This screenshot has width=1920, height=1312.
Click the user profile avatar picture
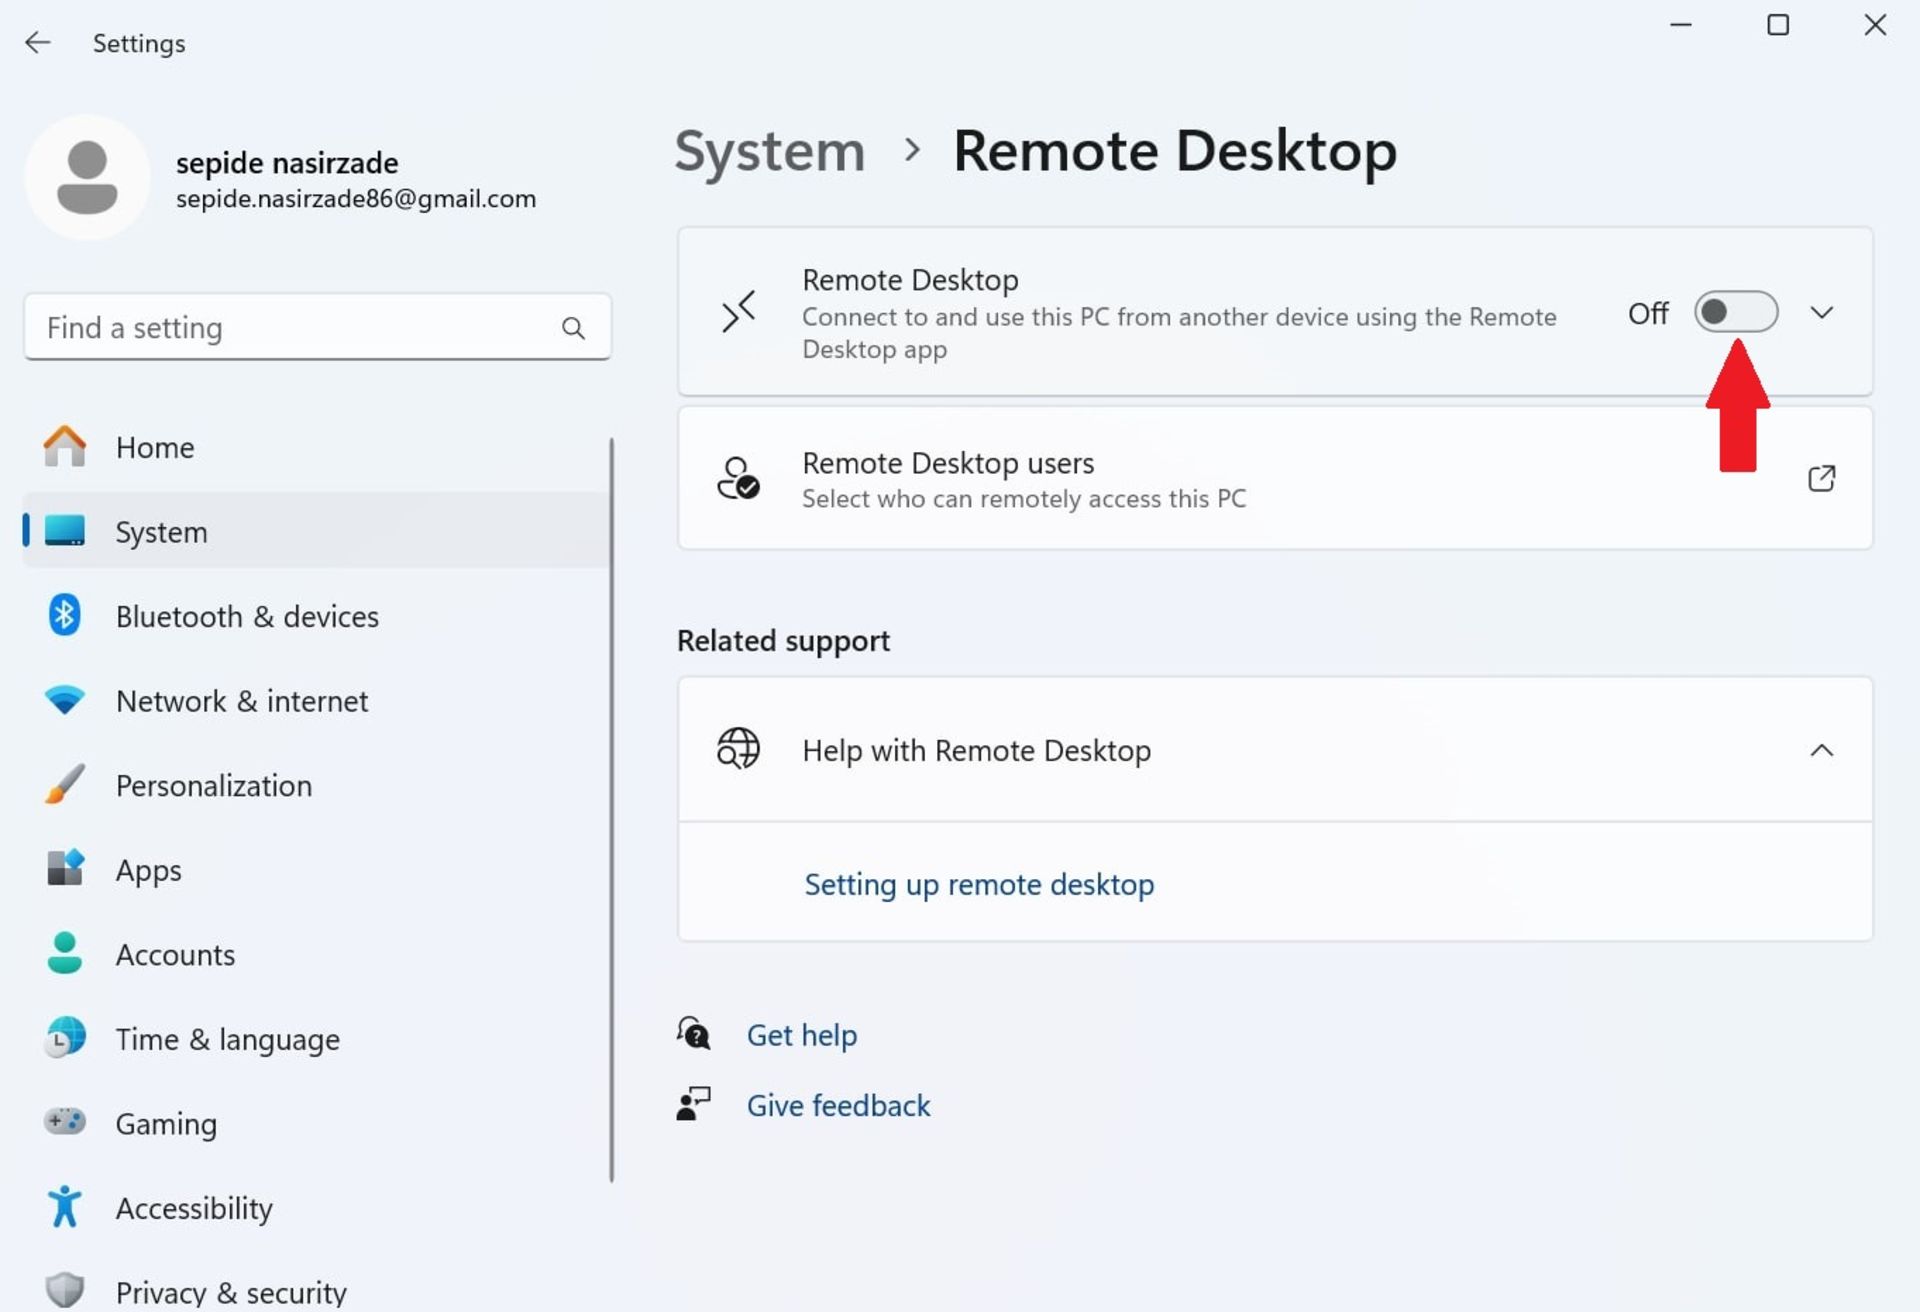pyautogui.click(x=87, y=177)
